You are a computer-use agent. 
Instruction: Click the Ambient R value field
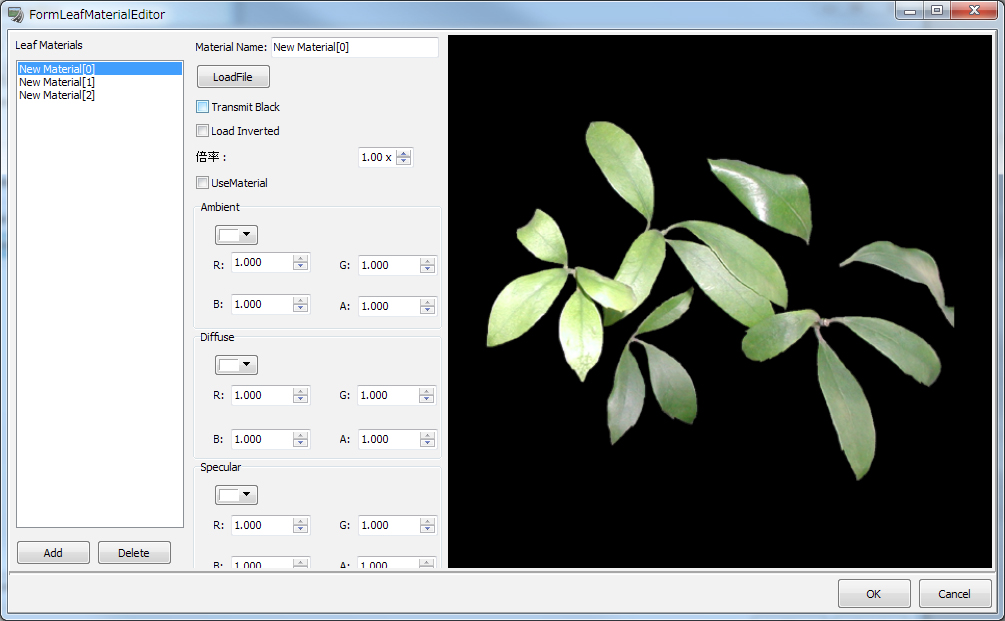(x=262, y=262)
